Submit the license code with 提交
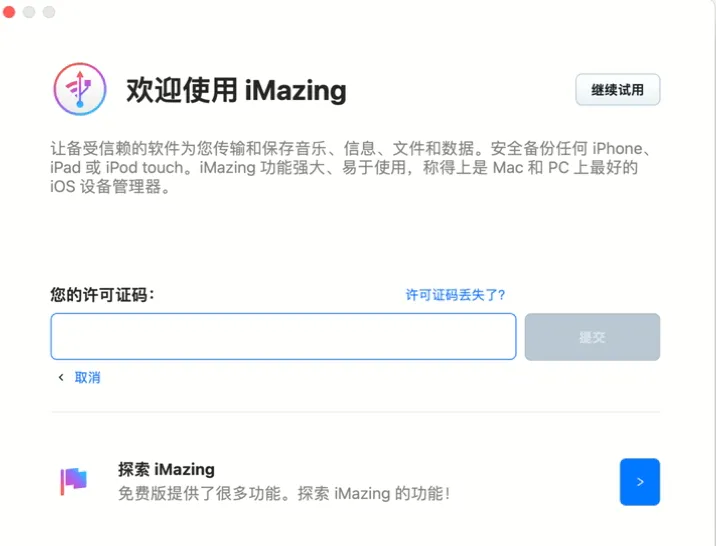 click(592, 337)
